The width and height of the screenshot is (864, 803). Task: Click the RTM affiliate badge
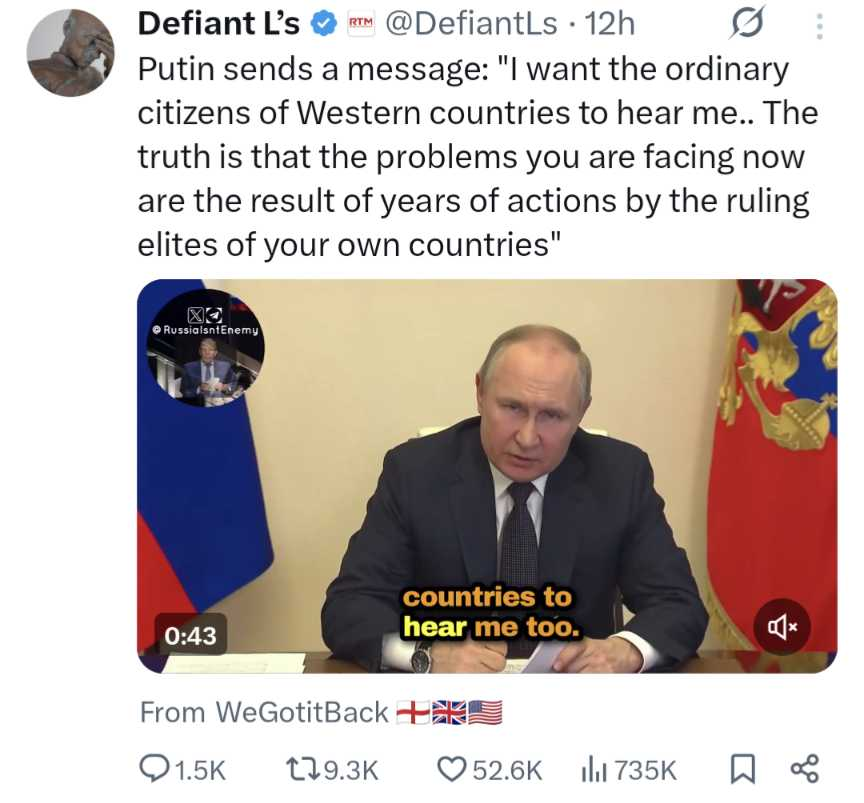(361, 23)
